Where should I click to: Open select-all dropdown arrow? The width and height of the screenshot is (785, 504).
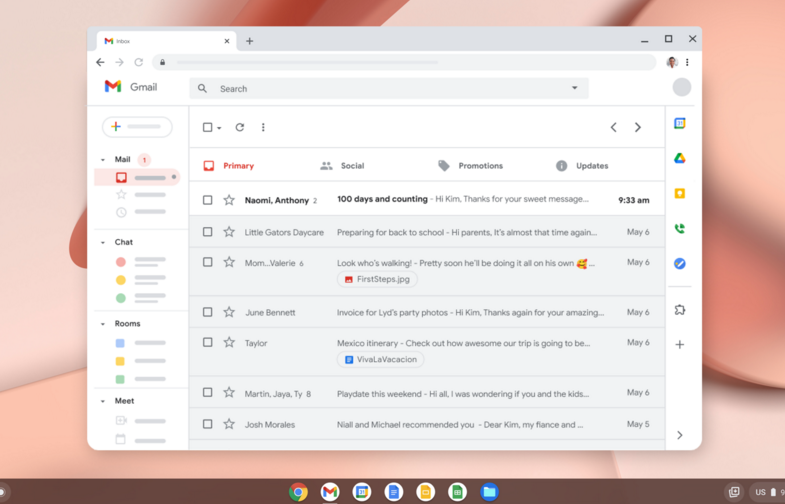[x=219, y=128]
